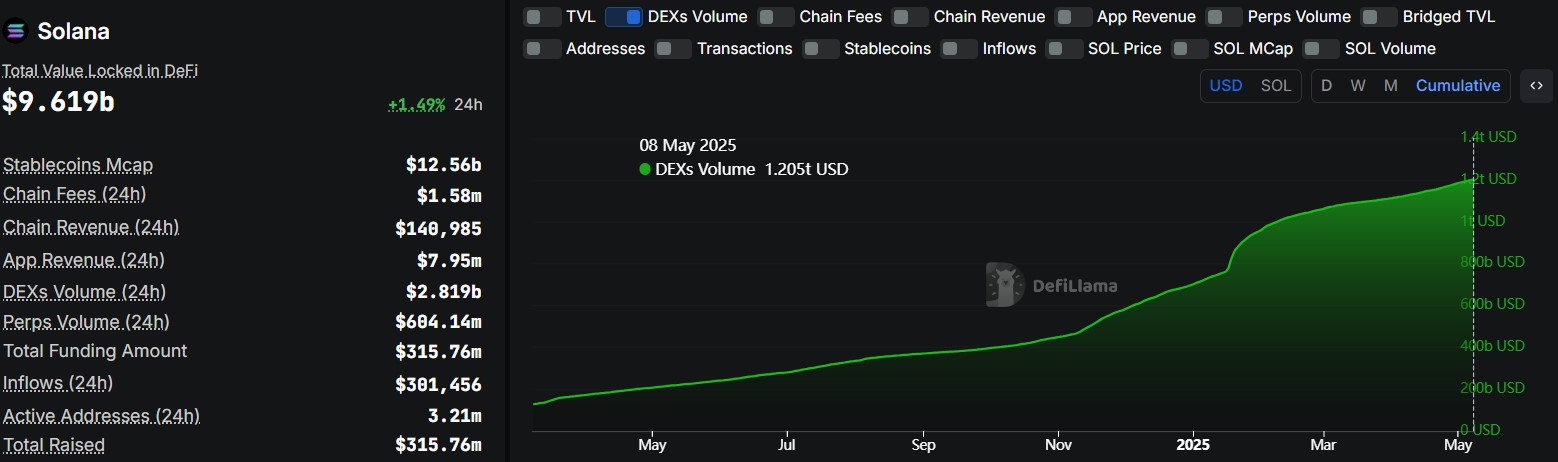Enable Stablecoins chart toggle
Image resolution: width=1558 pixels, height=462 pixels.
(x=821, y=49)
